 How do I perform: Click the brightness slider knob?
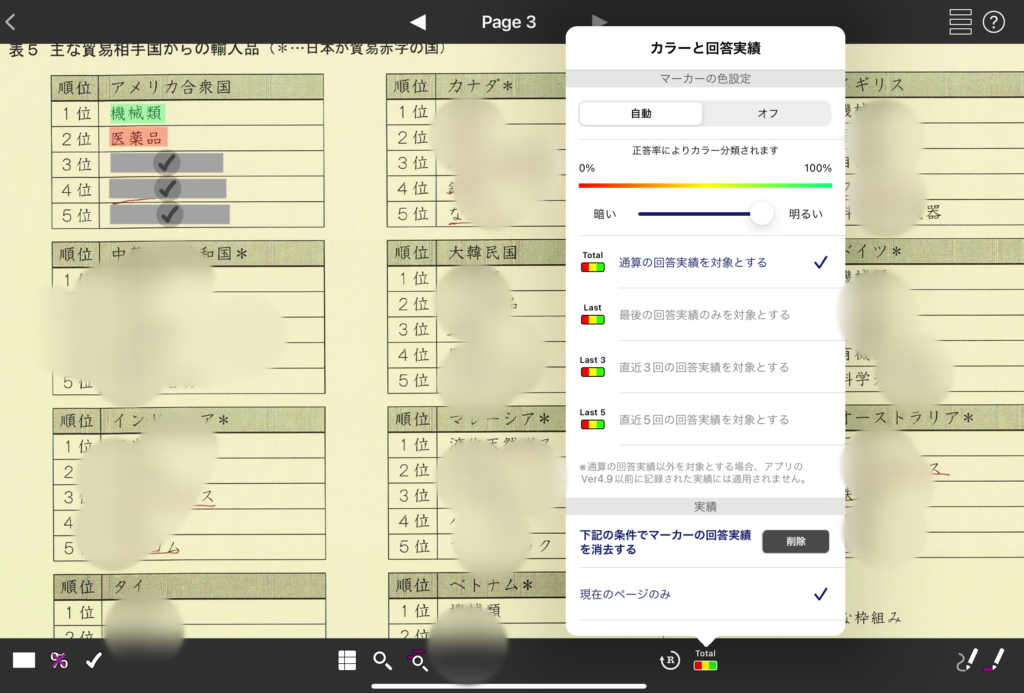(x=762, y=213)
